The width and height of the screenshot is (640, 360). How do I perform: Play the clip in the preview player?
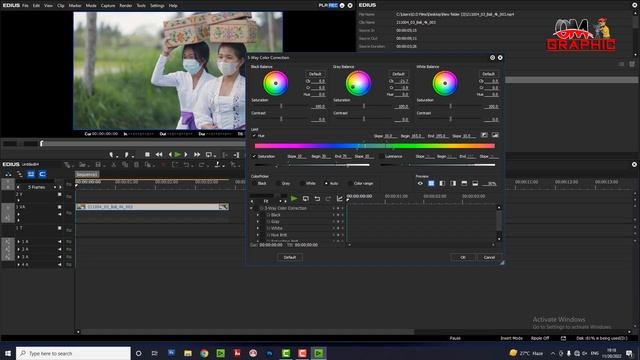pyautogui.click(x=178, y=155)
